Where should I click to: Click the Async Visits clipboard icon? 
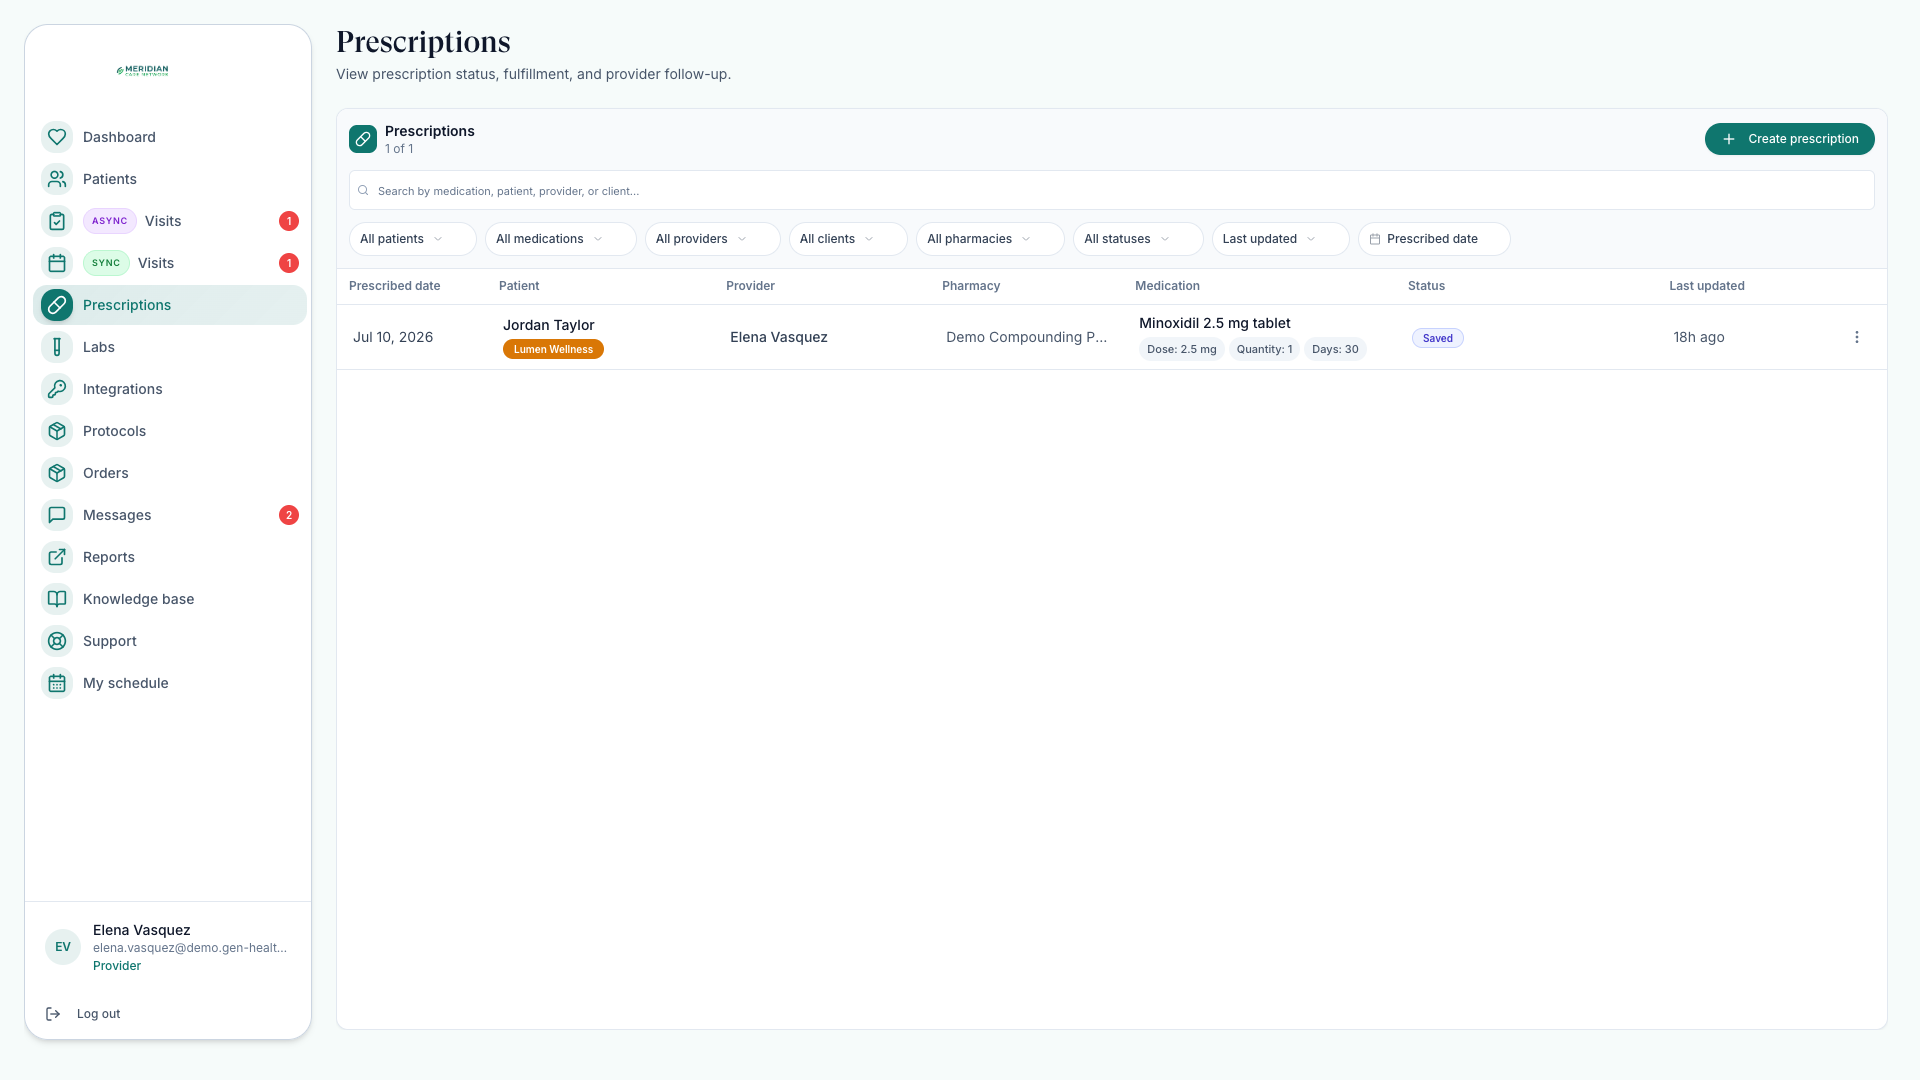[57, 221]
